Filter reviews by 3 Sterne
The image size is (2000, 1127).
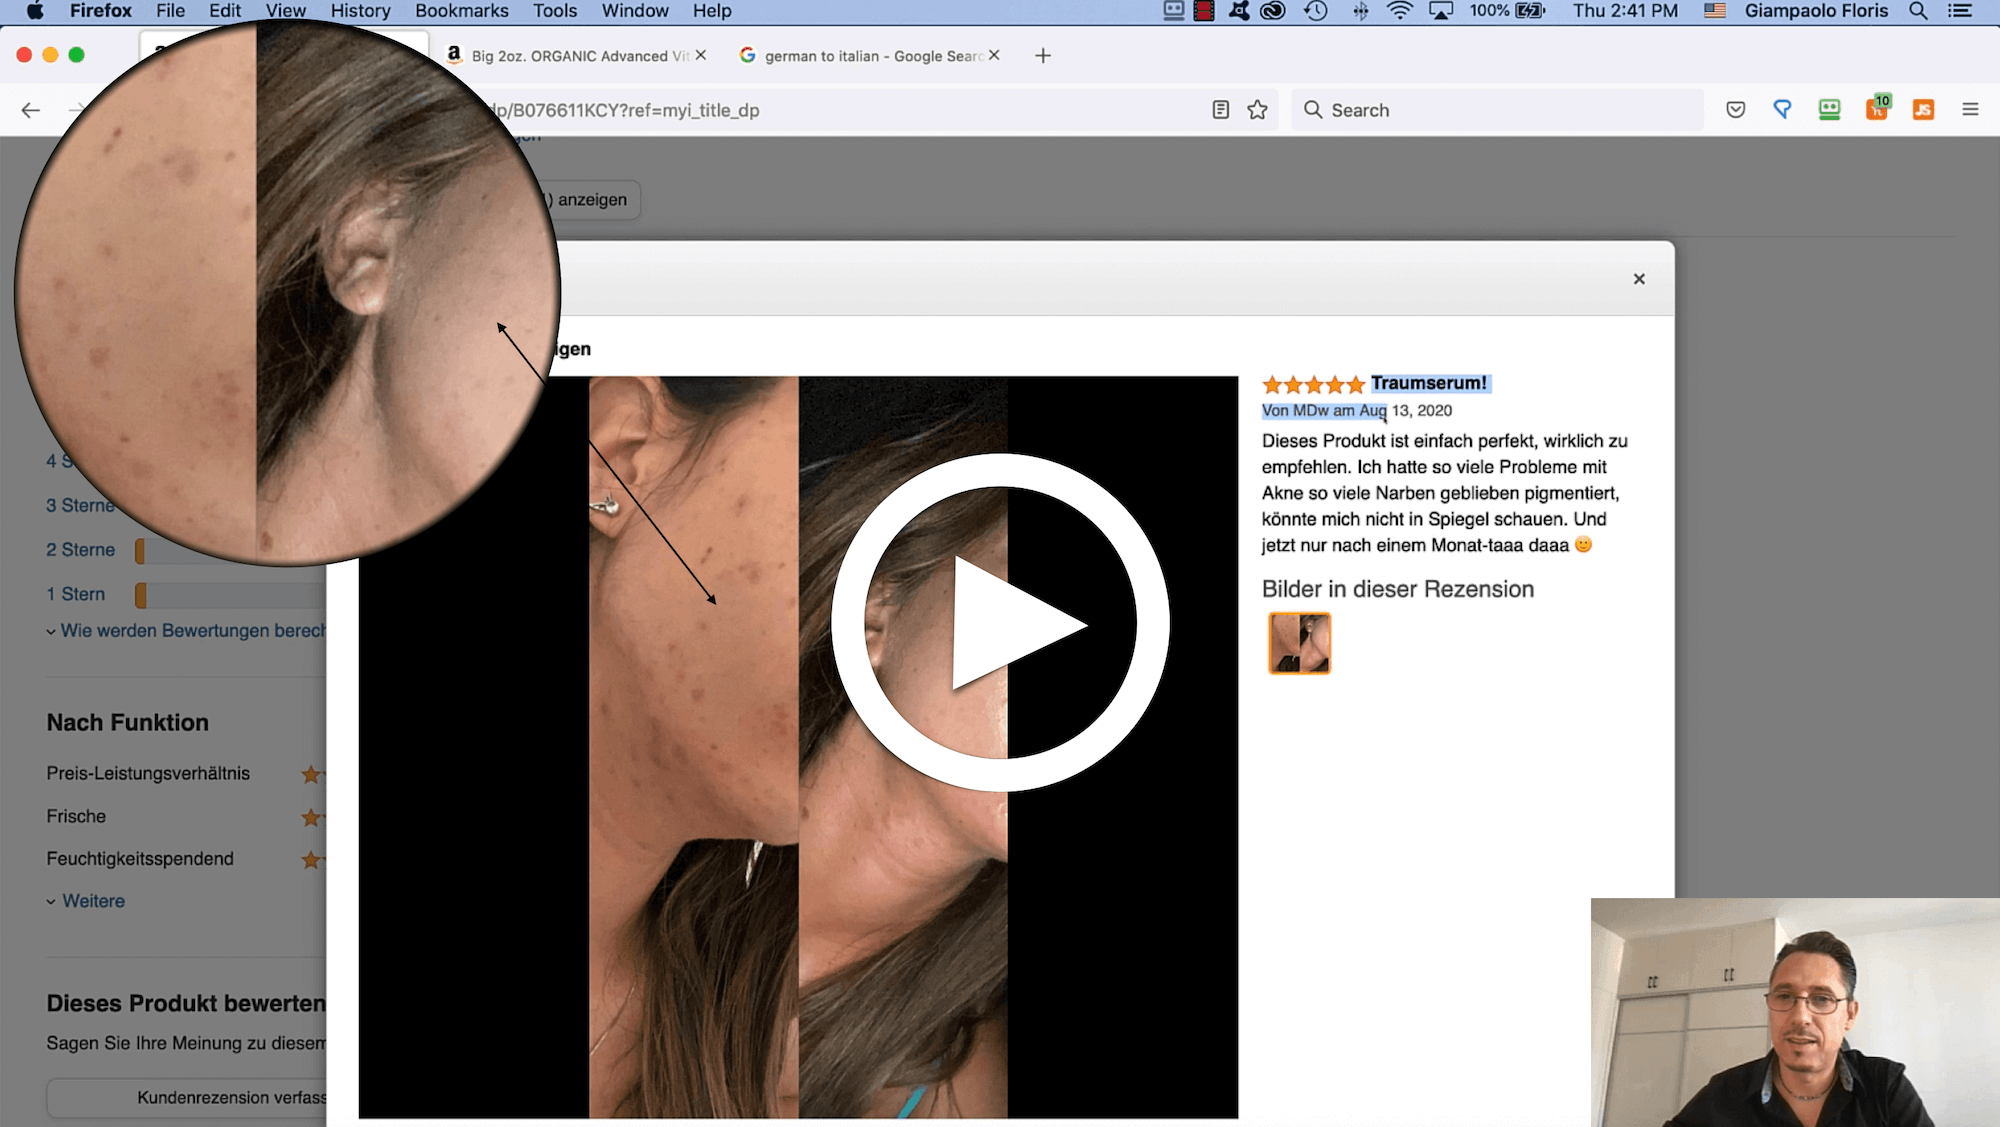click(x=80, y=506)
